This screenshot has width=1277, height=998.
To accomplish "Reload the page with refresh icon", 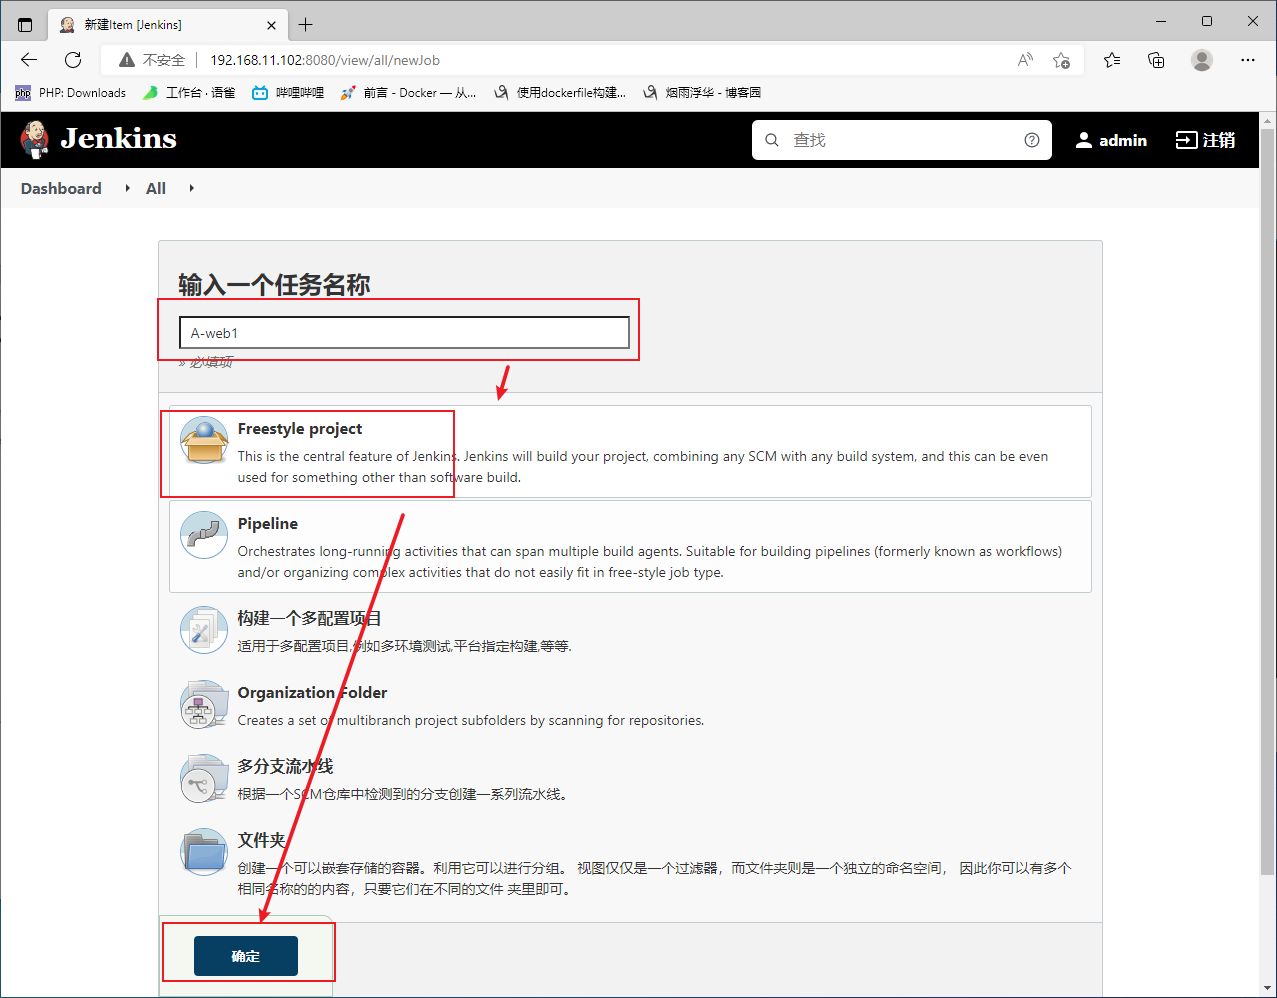I will tap(73, 60).
